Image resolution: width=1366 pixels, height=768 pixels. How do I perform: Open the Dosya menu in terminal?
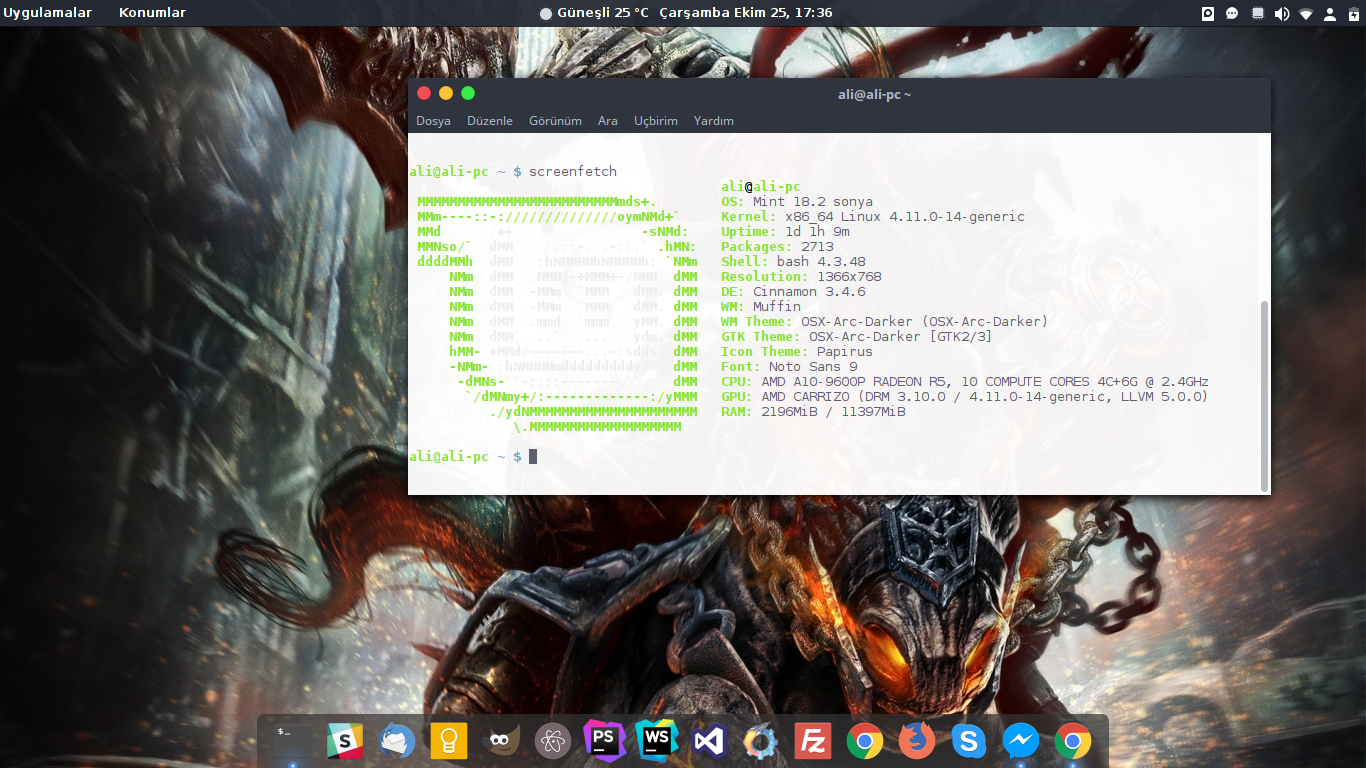tap(434, 121)
